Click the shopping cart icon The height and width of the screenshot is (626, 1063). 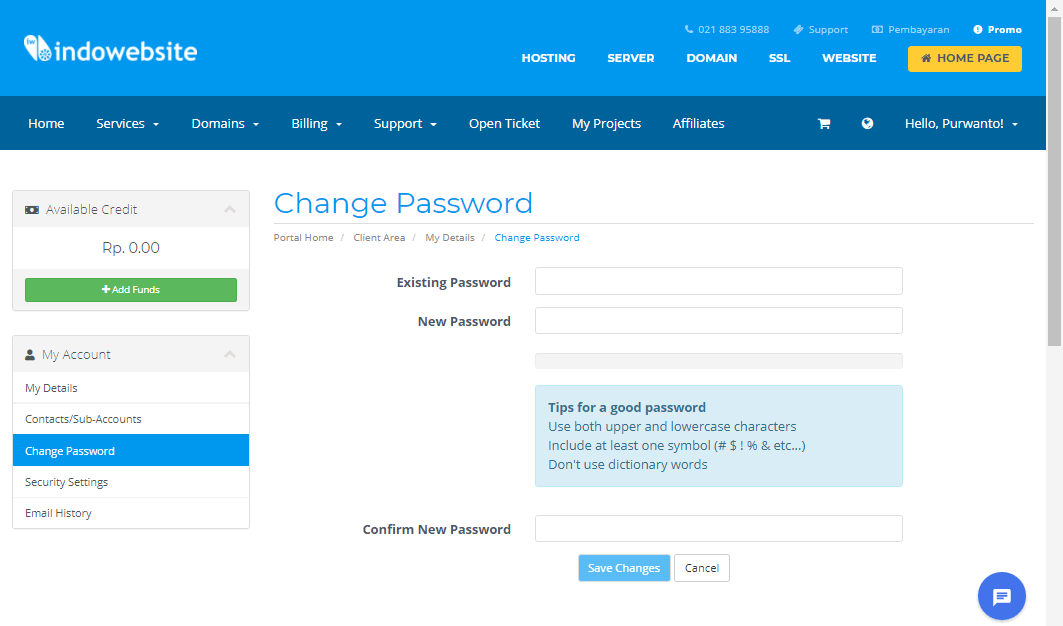(824, 124)
